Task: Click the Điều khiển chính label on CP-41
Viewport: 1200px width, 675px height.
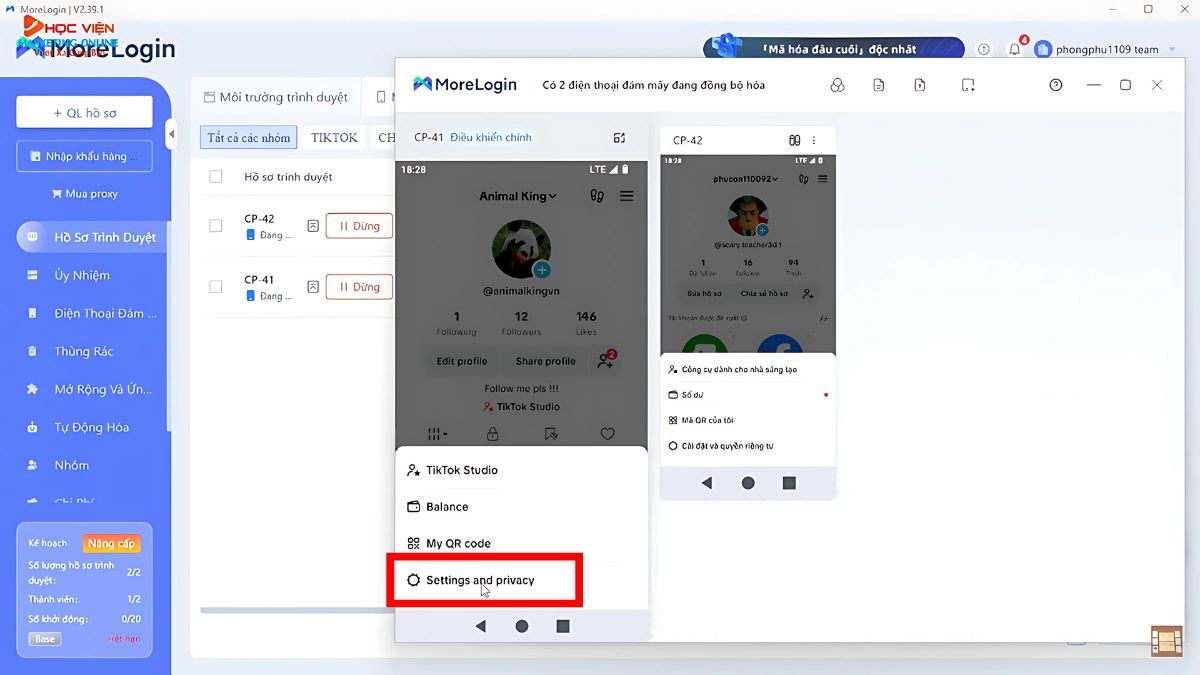Action: click(491, 137)
